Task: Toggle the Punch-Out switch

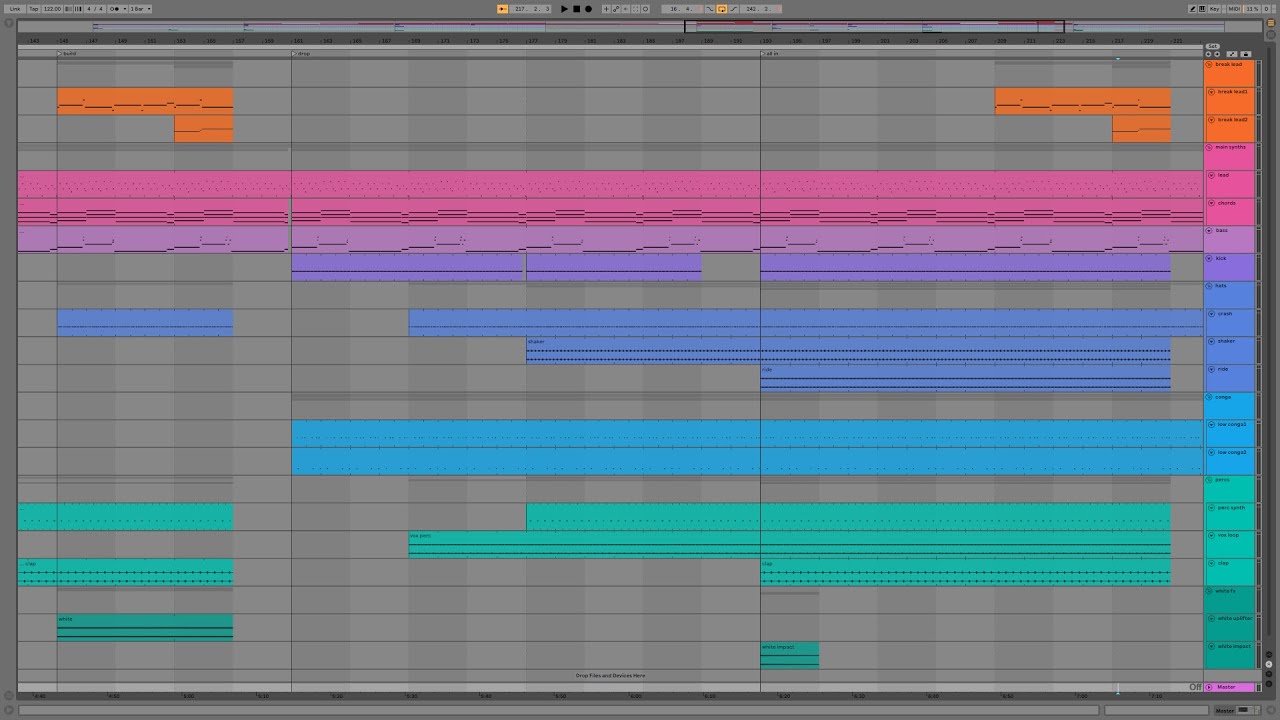Action: coord(734,9)
